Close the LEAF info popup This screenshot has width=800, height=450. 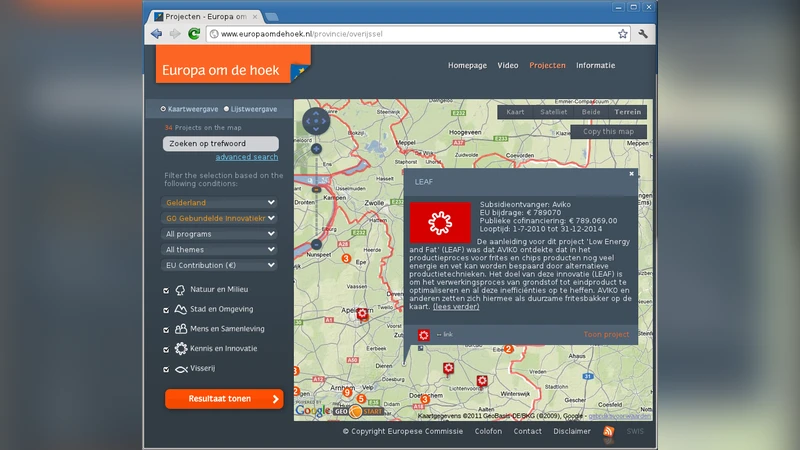631,174
